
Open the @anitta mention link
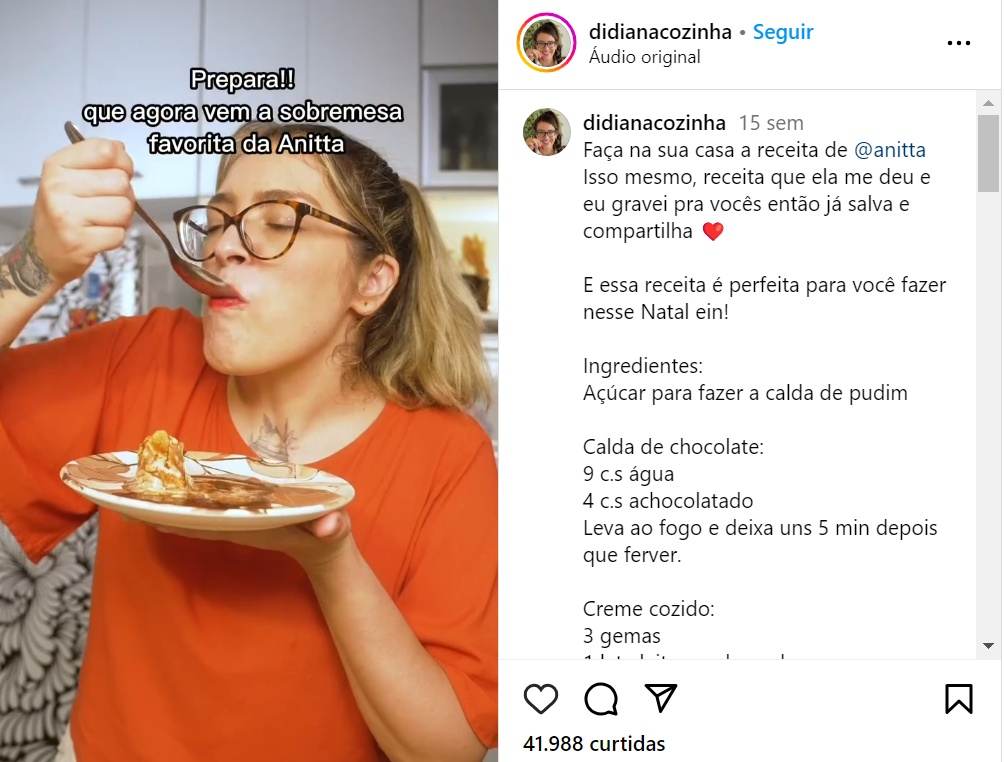tap(890, 150)
